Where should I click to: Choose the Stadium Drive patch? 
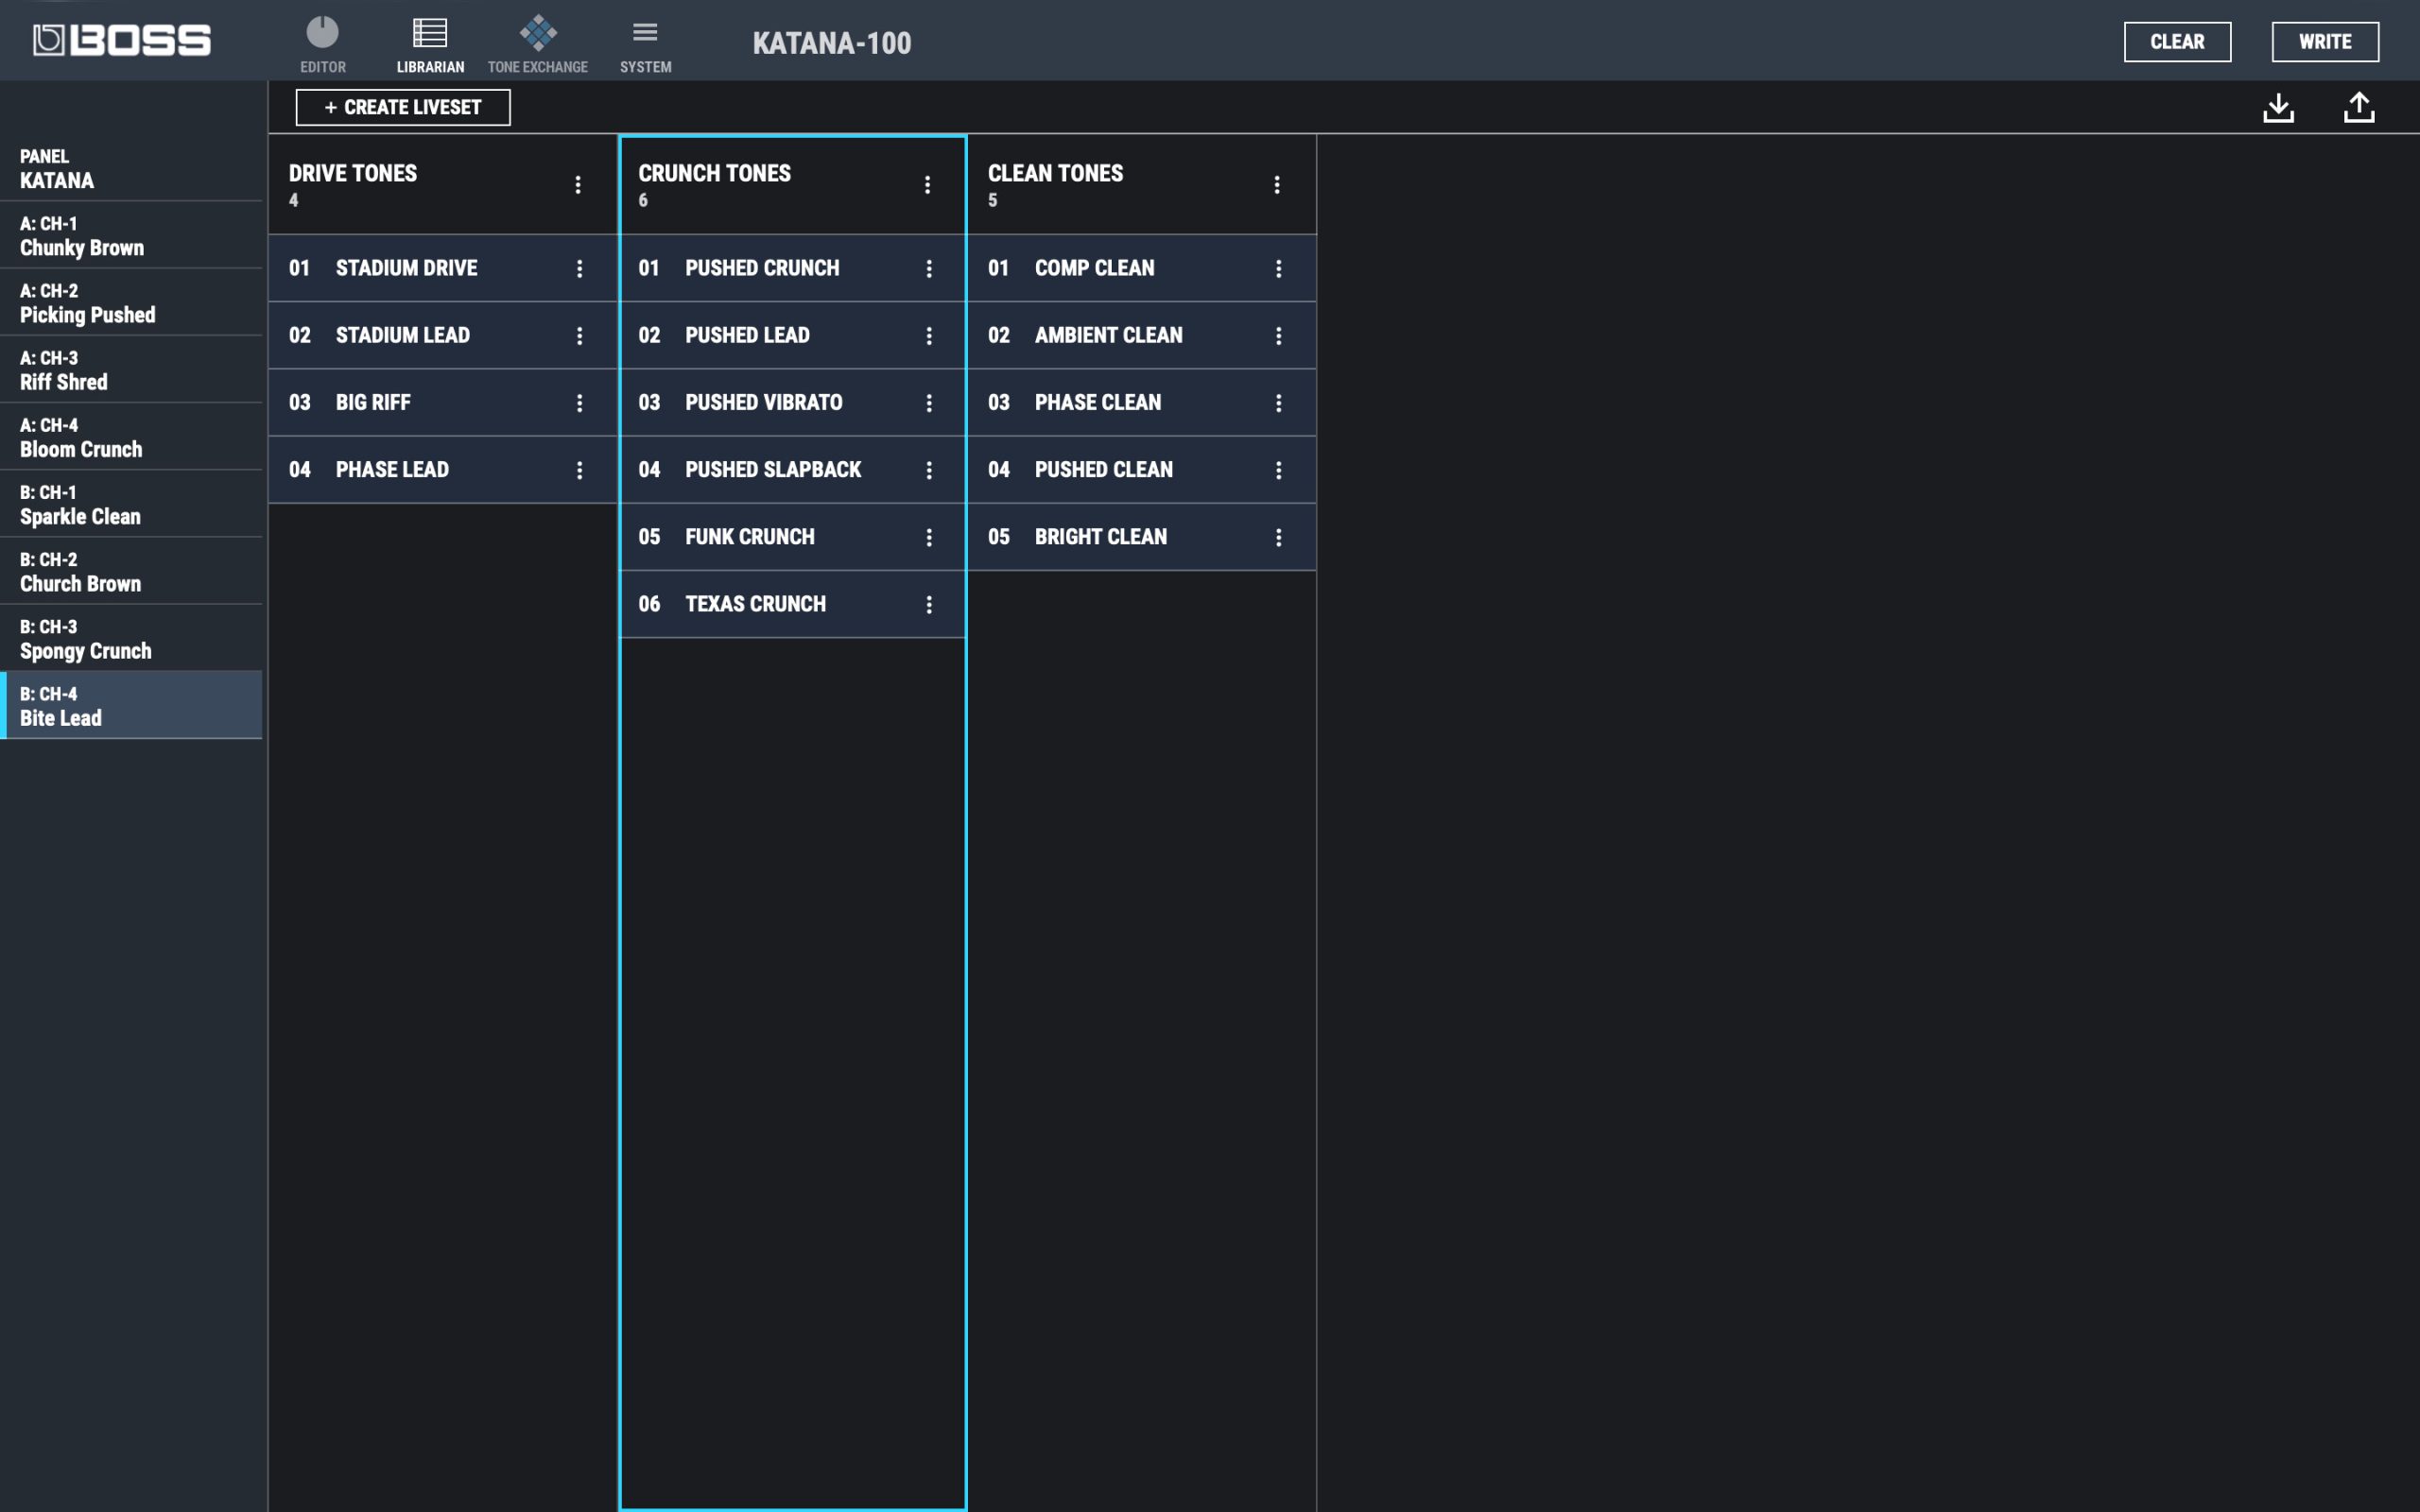point(443,268)
